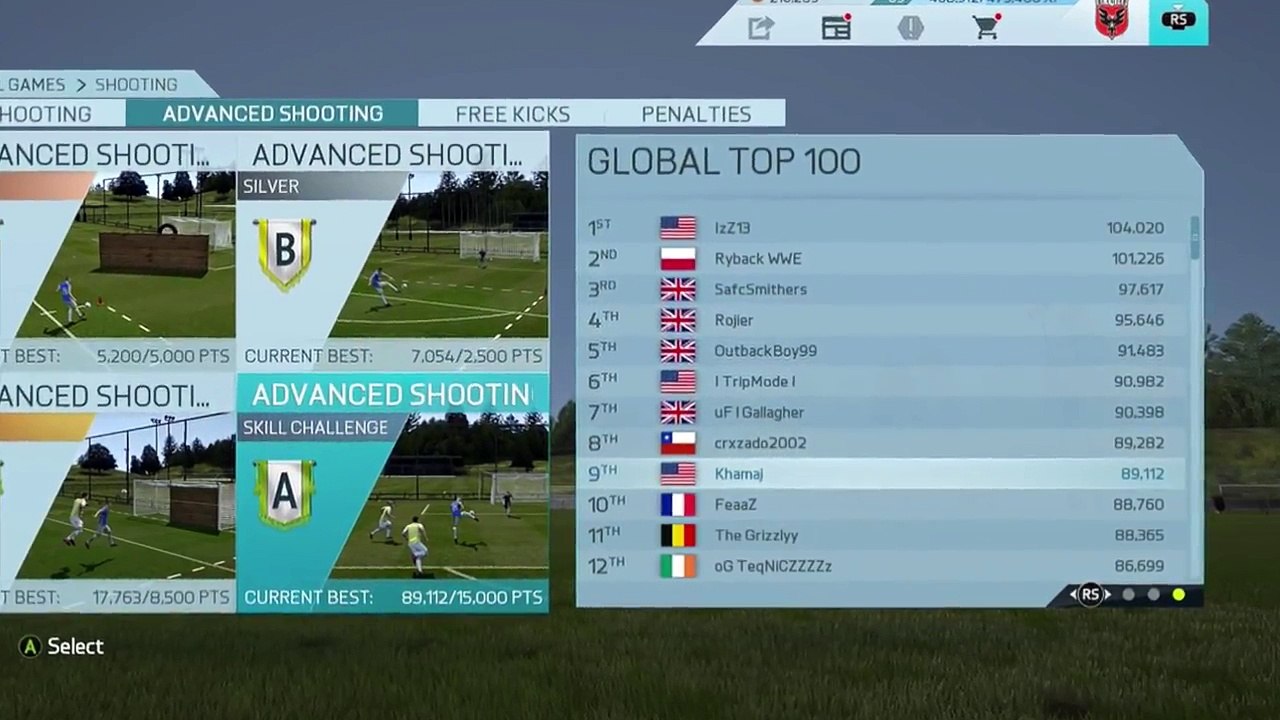Select player name SafcSmithers
This screenshot has width=1280, height=720.
pos(760,290)
